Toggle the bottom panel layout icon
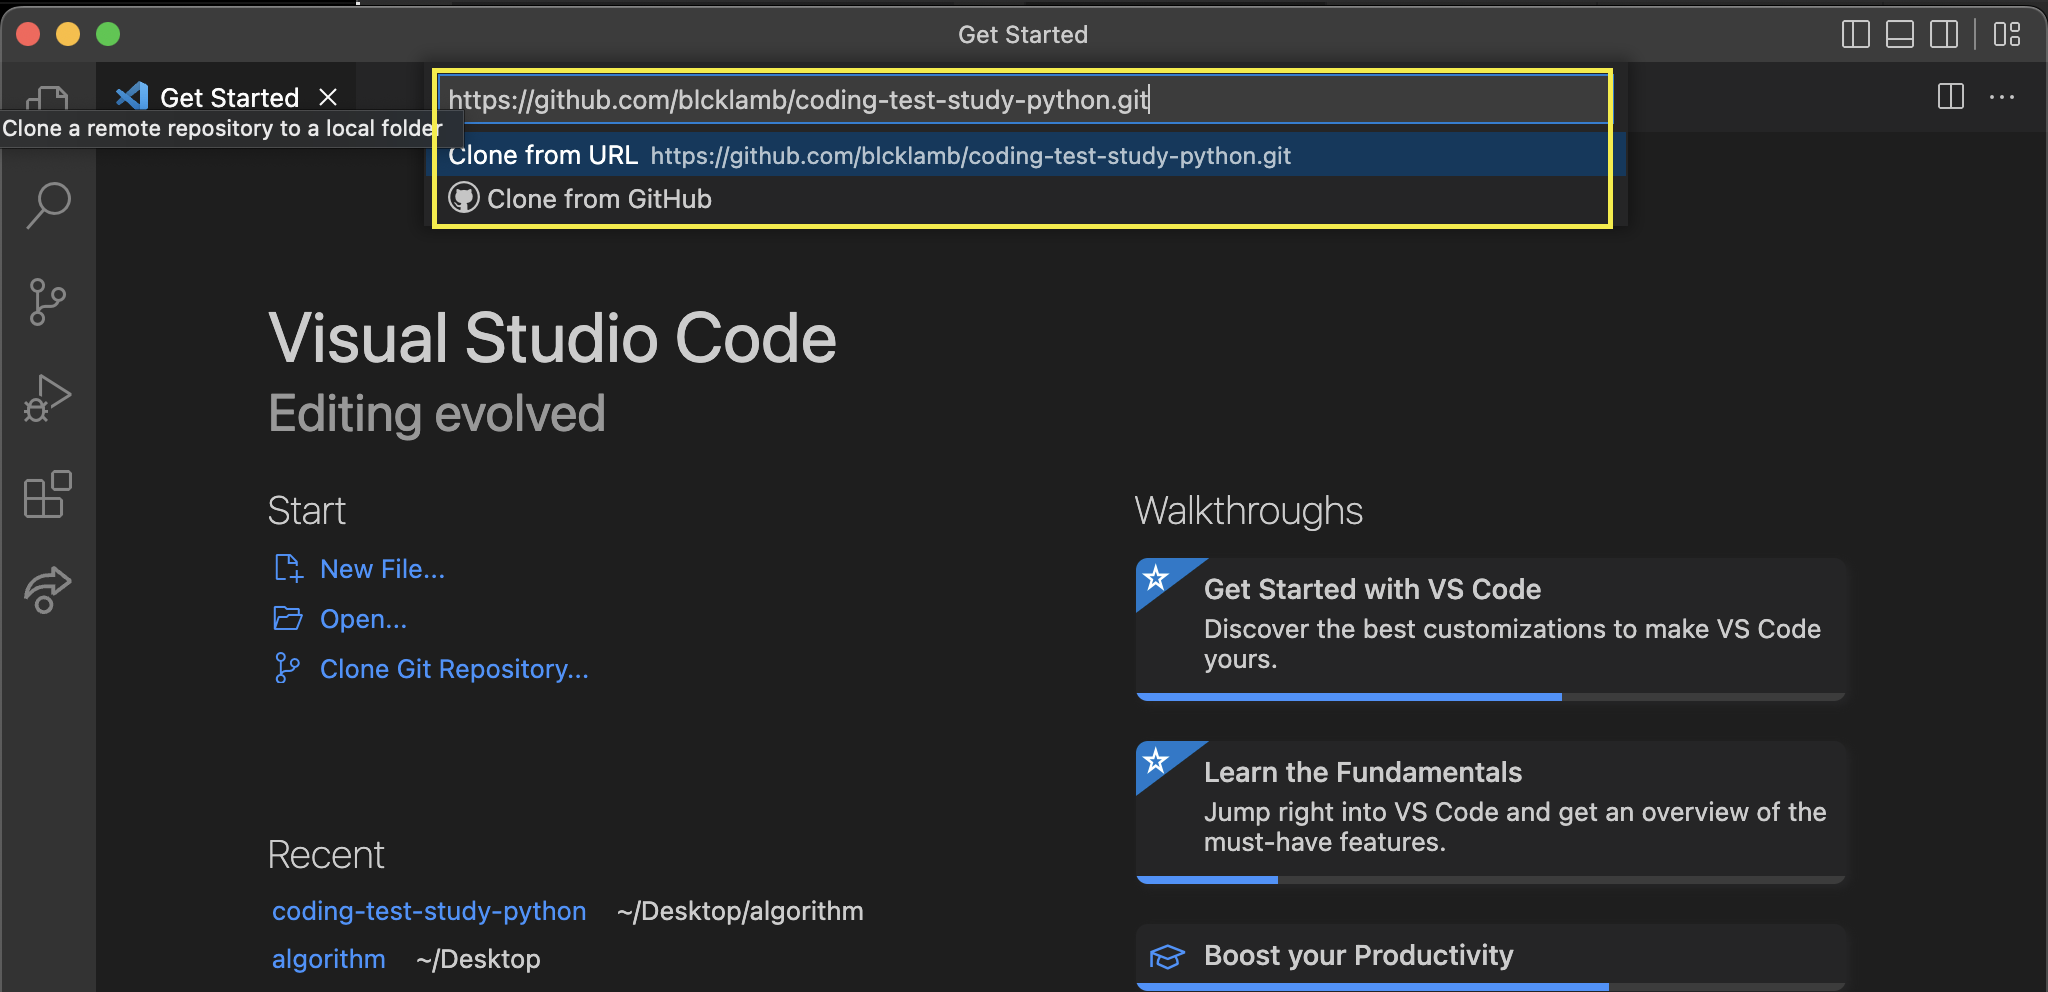The image size is (2048, 992). (x=1900, y=34)
